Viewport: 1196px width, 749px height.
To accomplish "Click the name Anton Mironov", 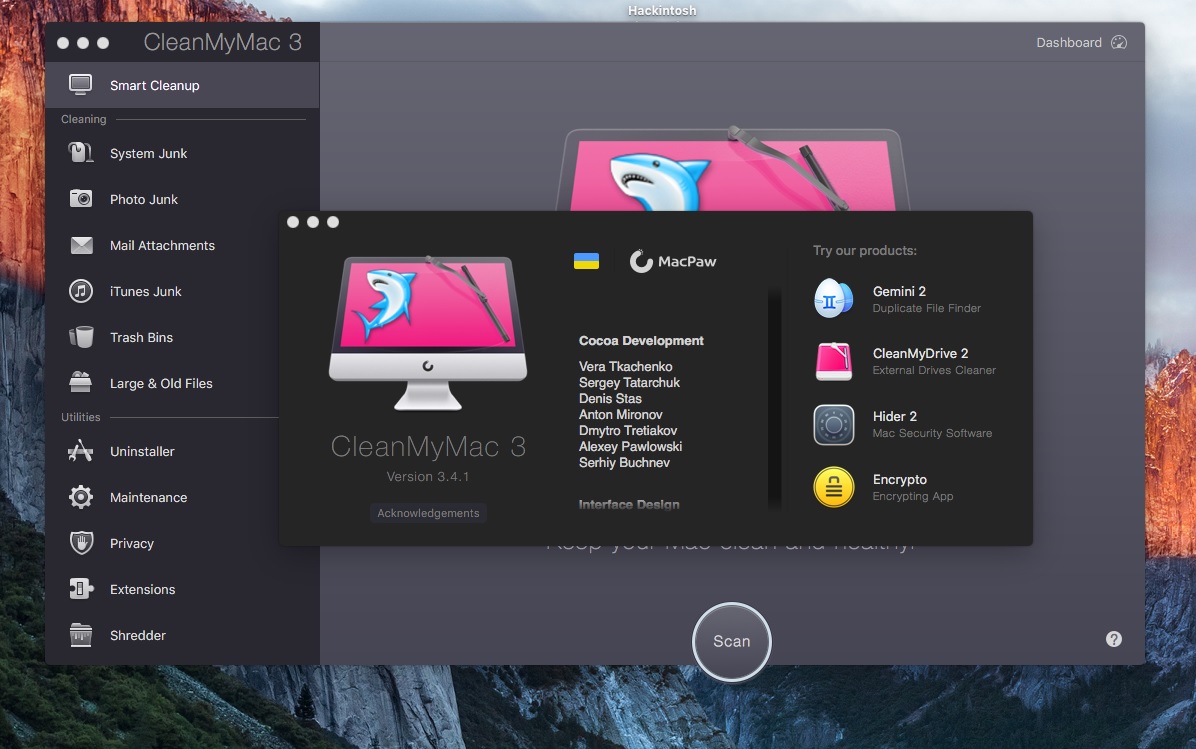I will click(x=621, y=414).
